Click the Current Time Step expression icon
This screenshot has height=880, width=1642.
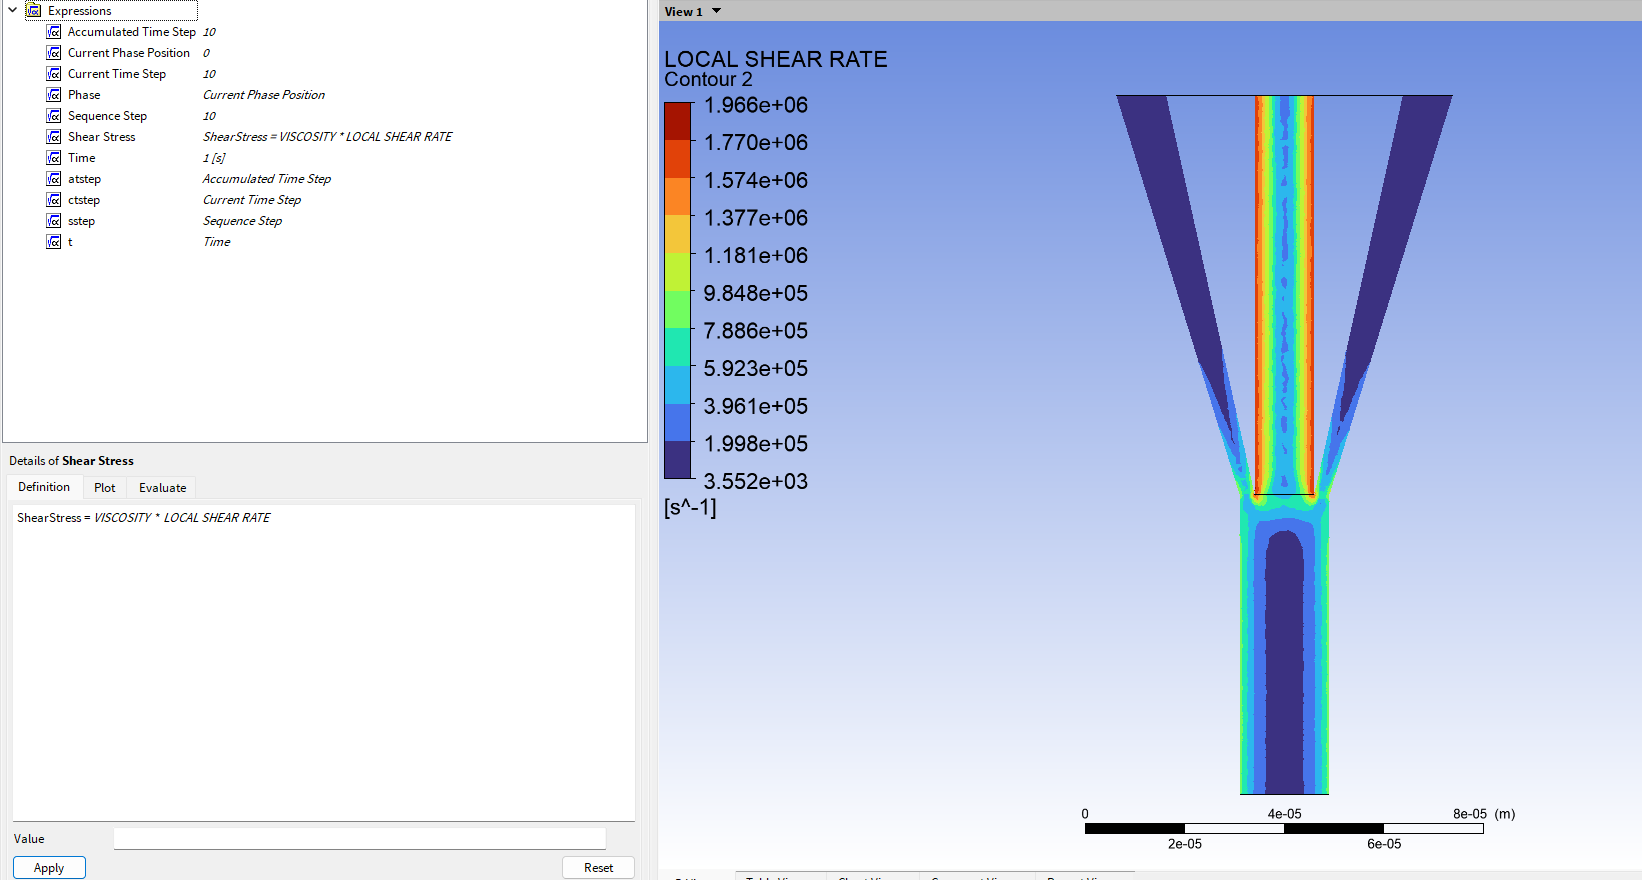(x=54, y=74)
